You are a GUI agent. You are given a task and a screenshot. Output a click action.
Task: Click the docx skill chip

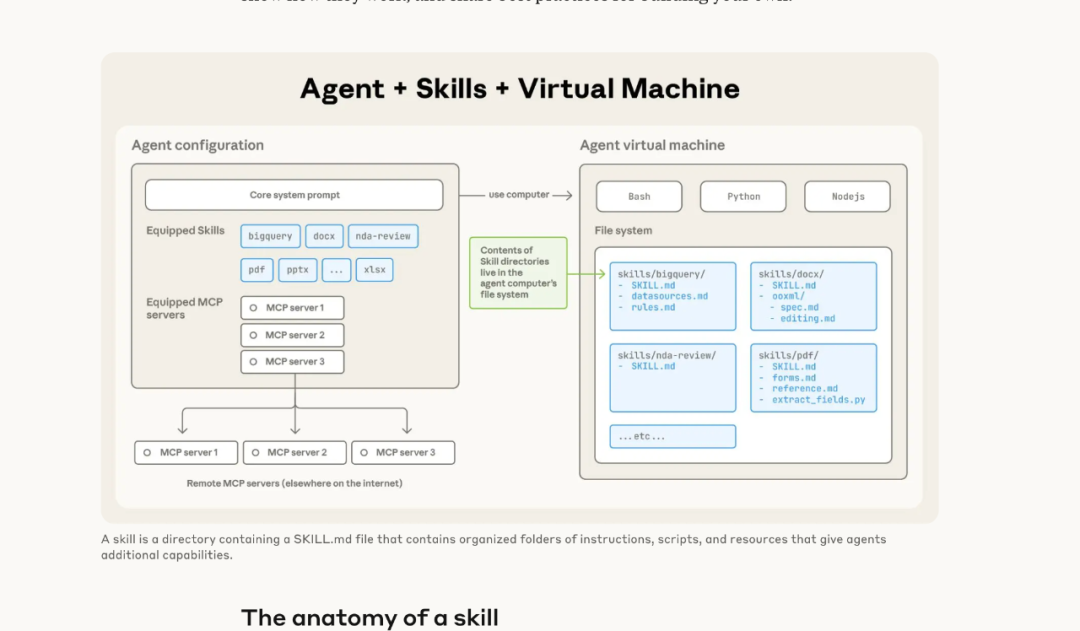tap(324, 236)
